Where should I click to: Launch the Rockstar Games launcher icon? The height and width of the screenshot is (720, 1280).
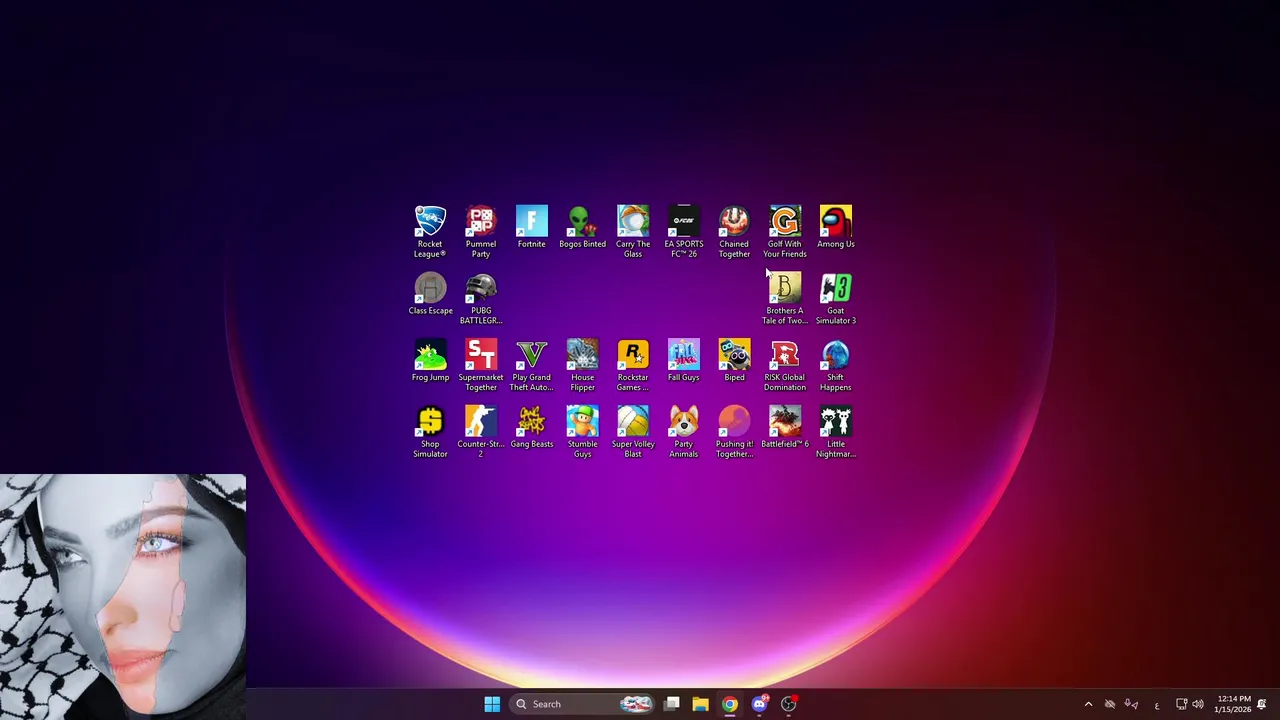point(633,365)
